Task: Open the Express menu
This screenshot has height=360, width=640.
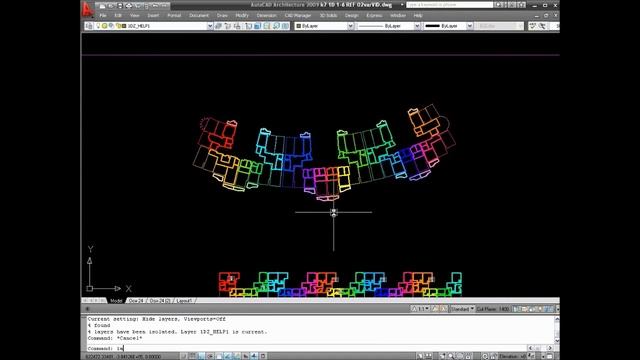Action: pyautogui.click(x=374, y=16)
